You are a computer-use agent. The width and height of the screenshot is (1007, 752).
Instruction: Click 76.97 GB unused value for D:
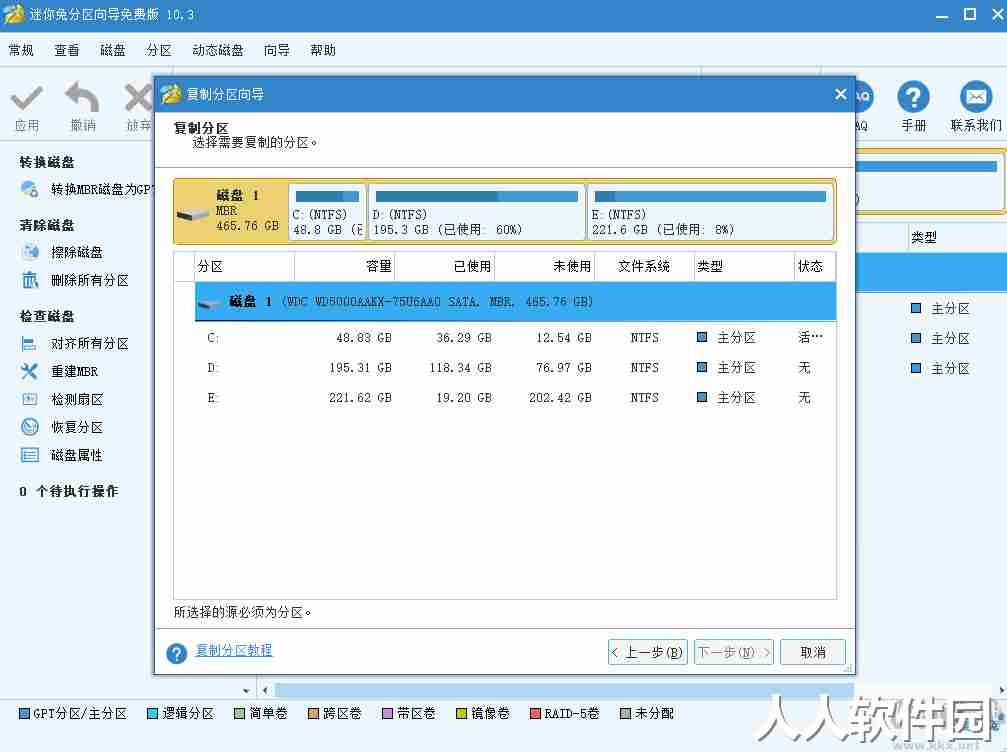point(563,367)
